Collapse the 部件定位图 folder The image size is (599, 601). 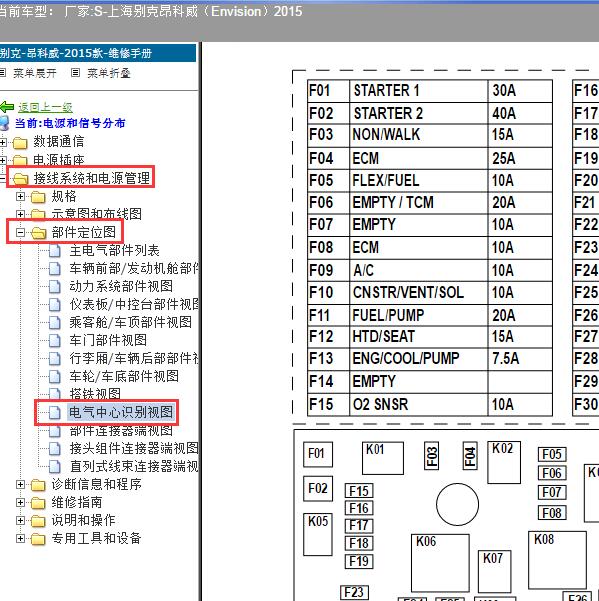pyautogui.click(x=20, y=232)
